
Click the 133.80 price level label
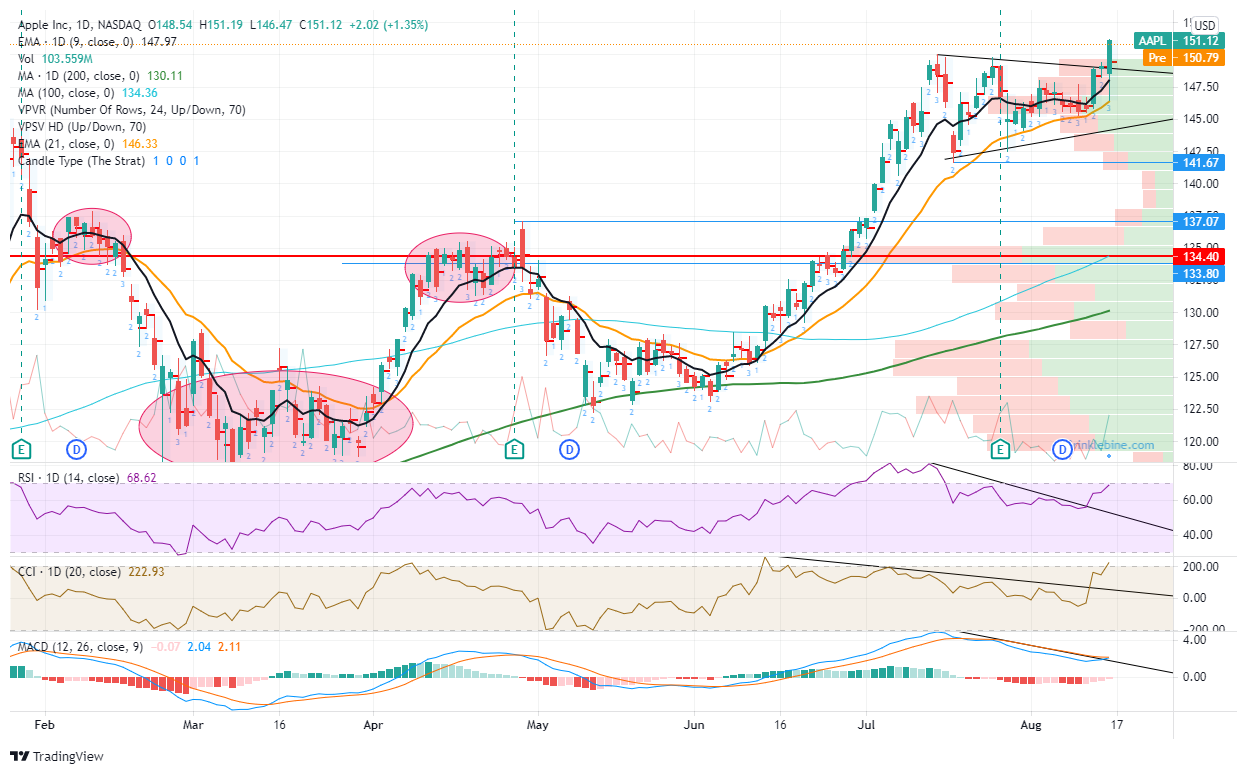point(1198,273)
